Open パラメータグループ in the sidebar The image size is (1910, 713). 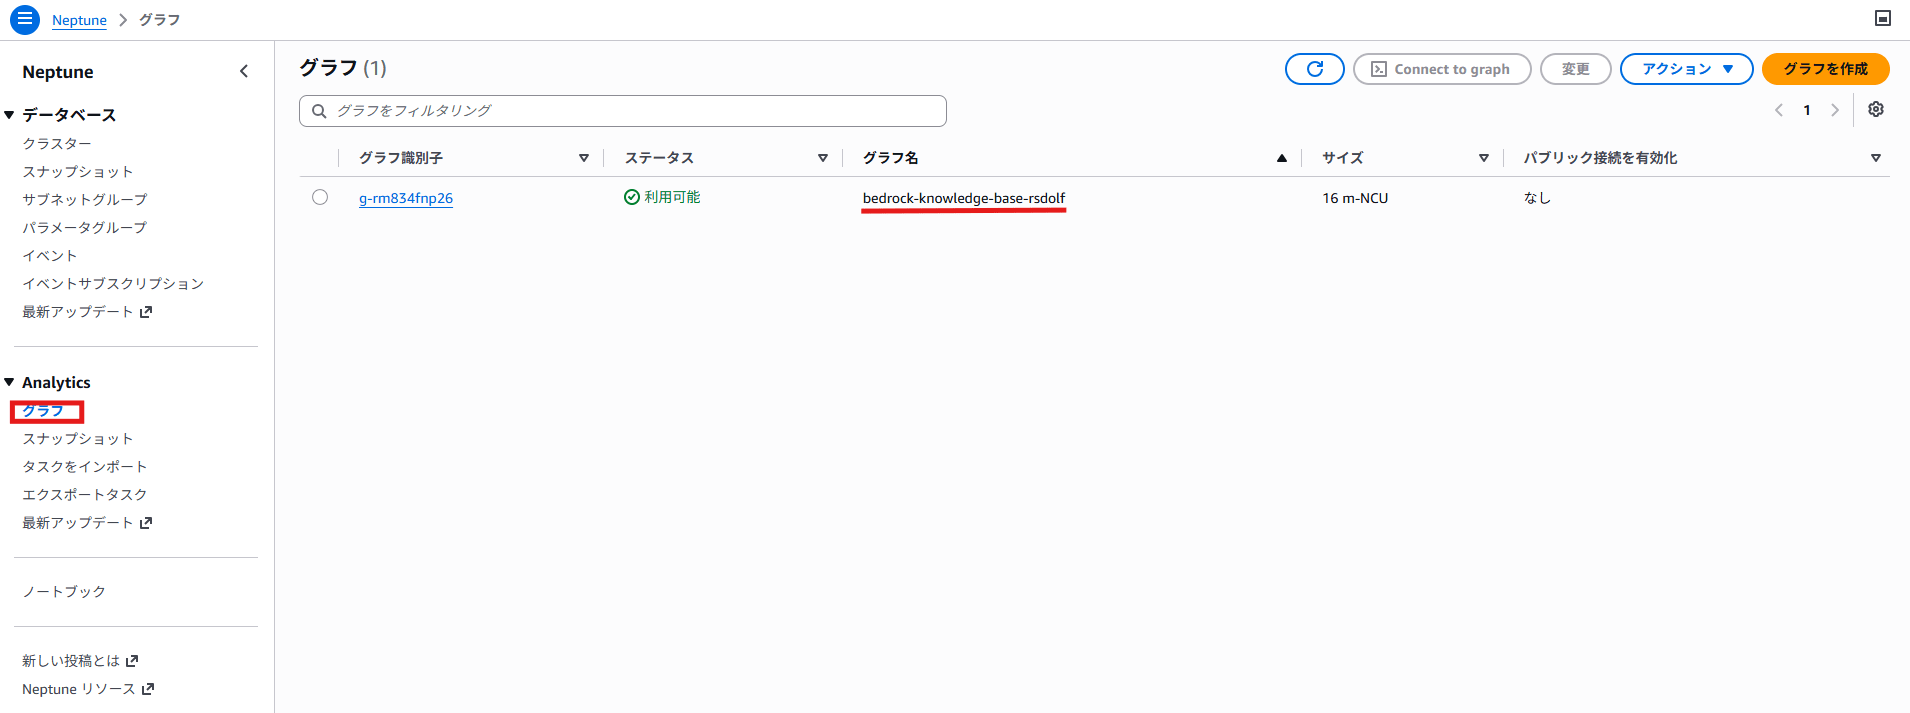click(x=85, y=228)
